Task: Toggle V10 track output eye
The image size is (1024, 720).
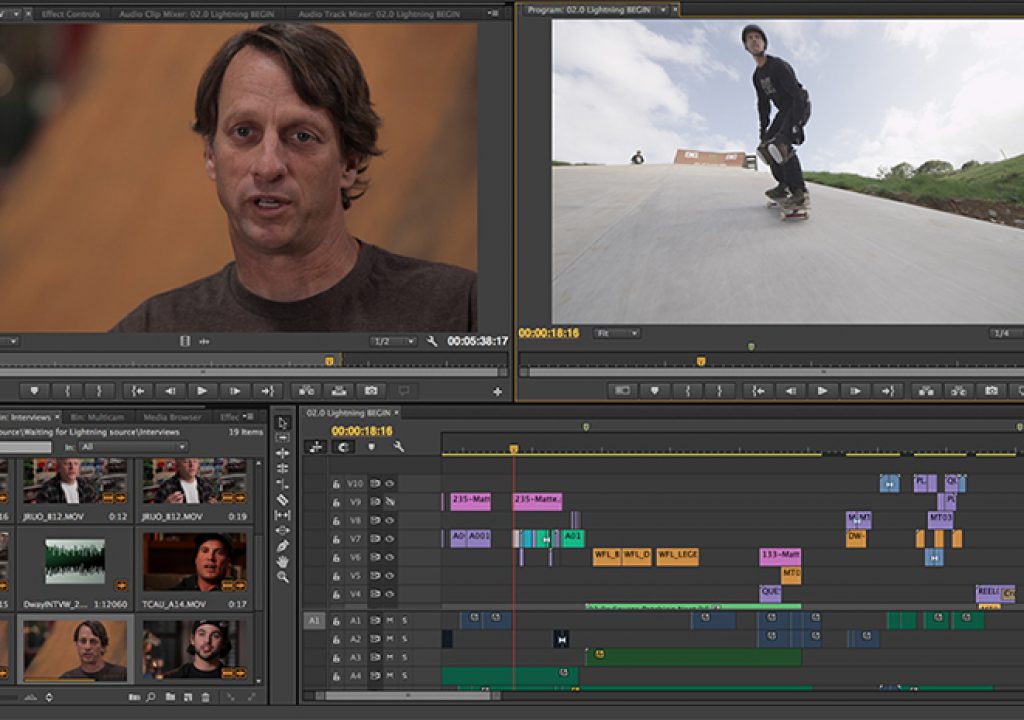Action: pyautogui.click(x=390, y=483)
